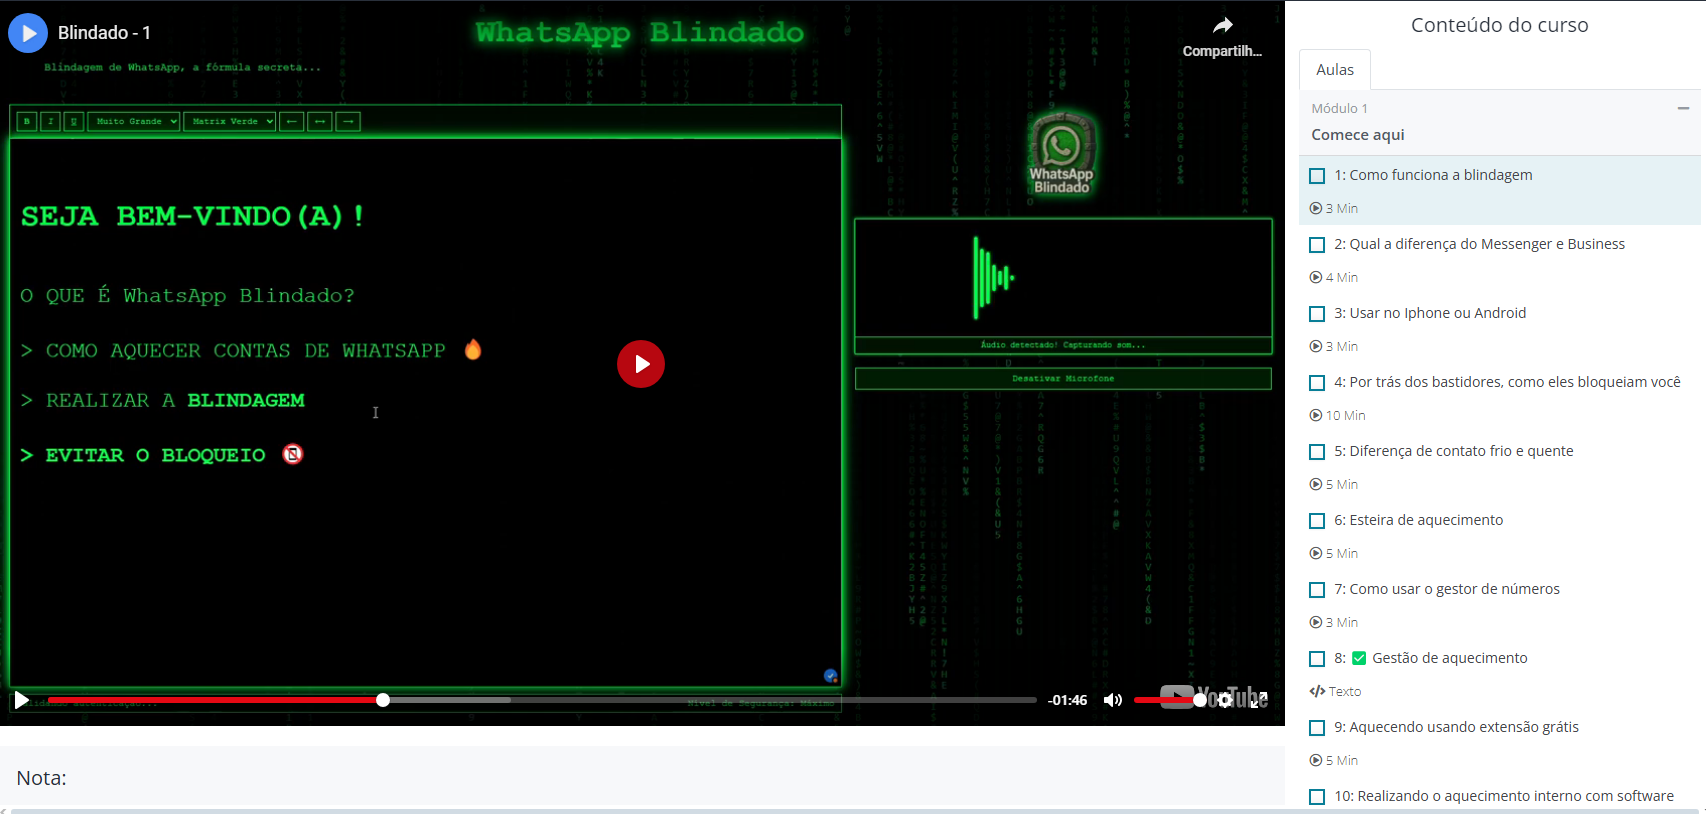Click the green audio waveform visualizer

pos(994,278)
